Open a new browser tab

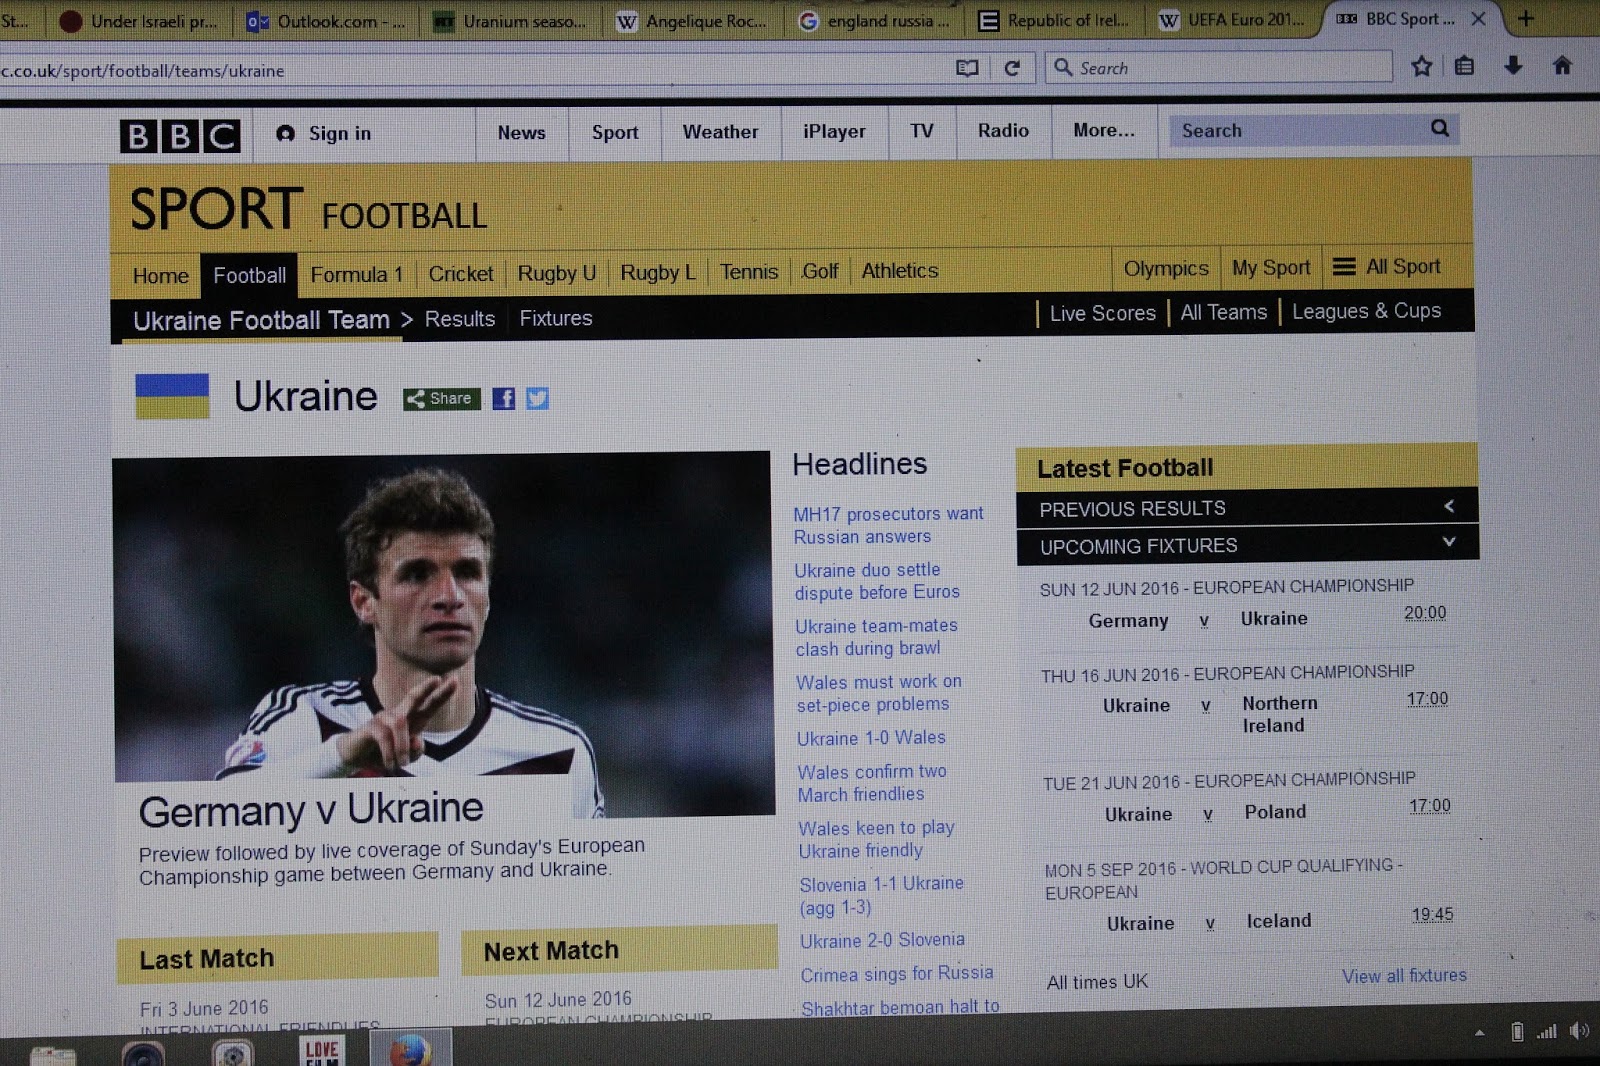coord(1526,18)
